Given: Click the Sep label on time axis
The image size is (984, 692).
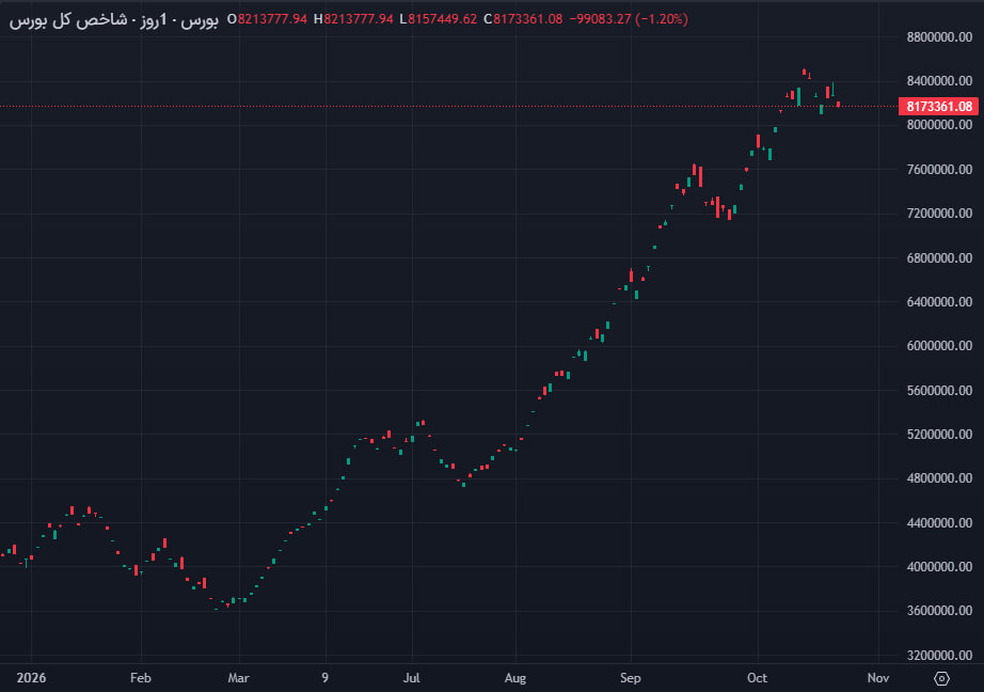Looking at the screenshot, I should (x=631, y=678).
